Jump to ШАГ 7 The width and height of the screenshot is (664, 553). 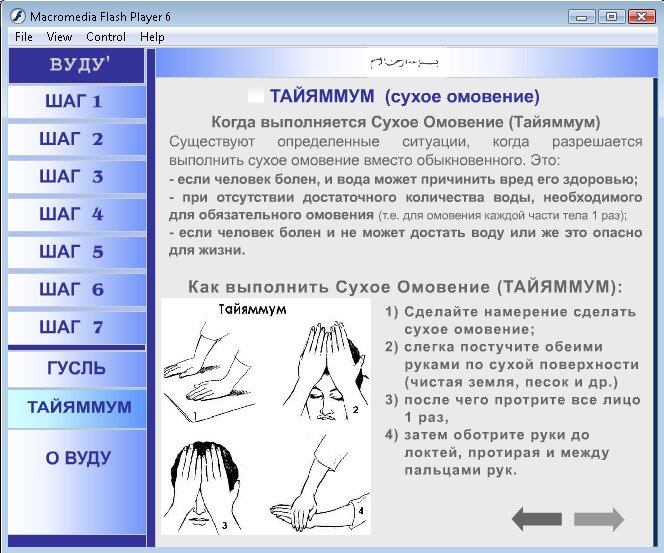[x=77, y=328]
